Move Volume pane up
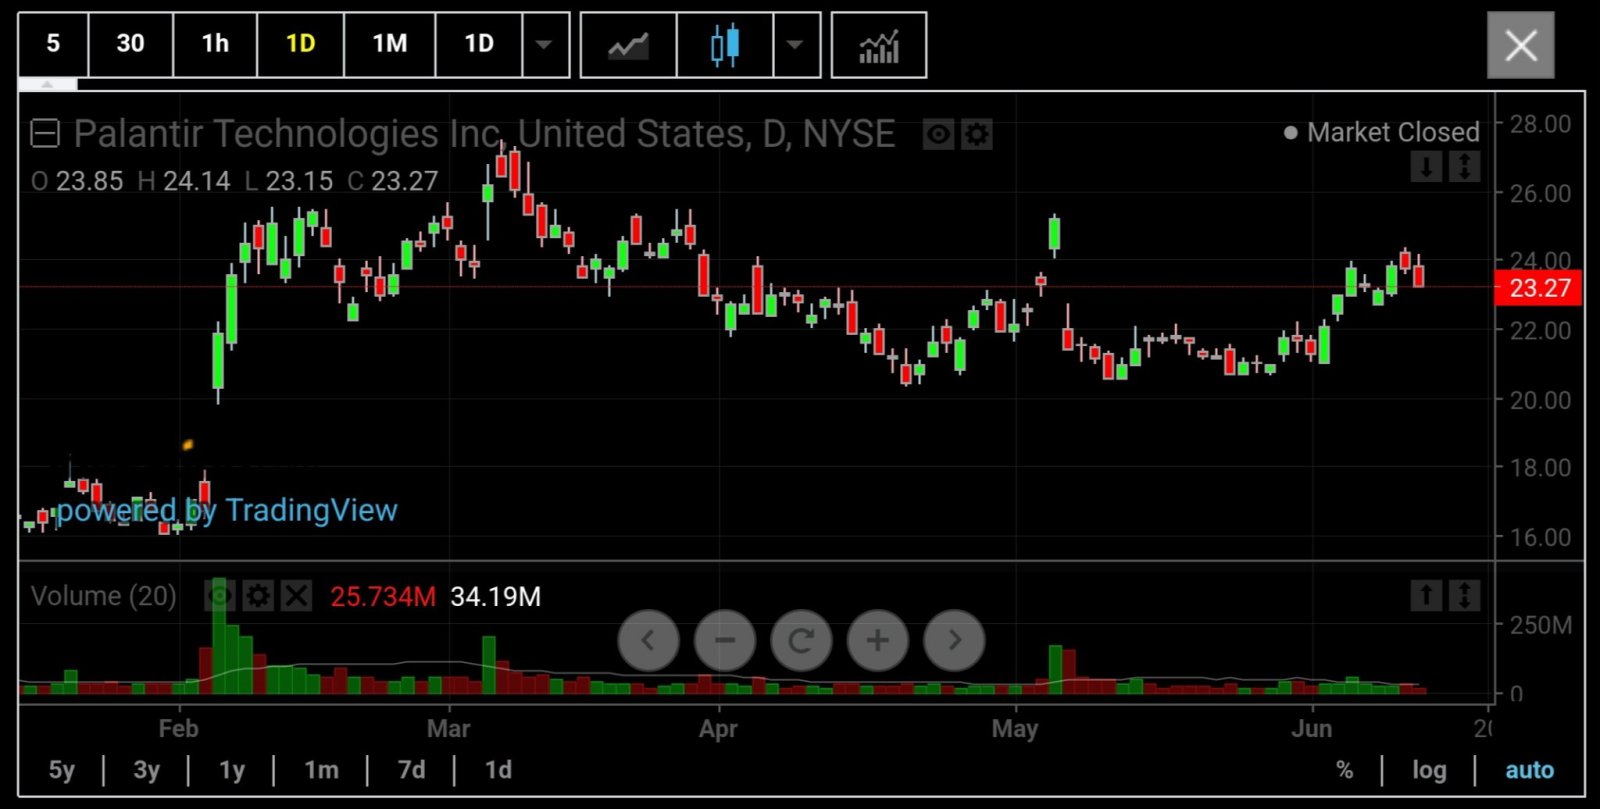1600x809 pixels. pyautogui.click(x=1426, y=595)
